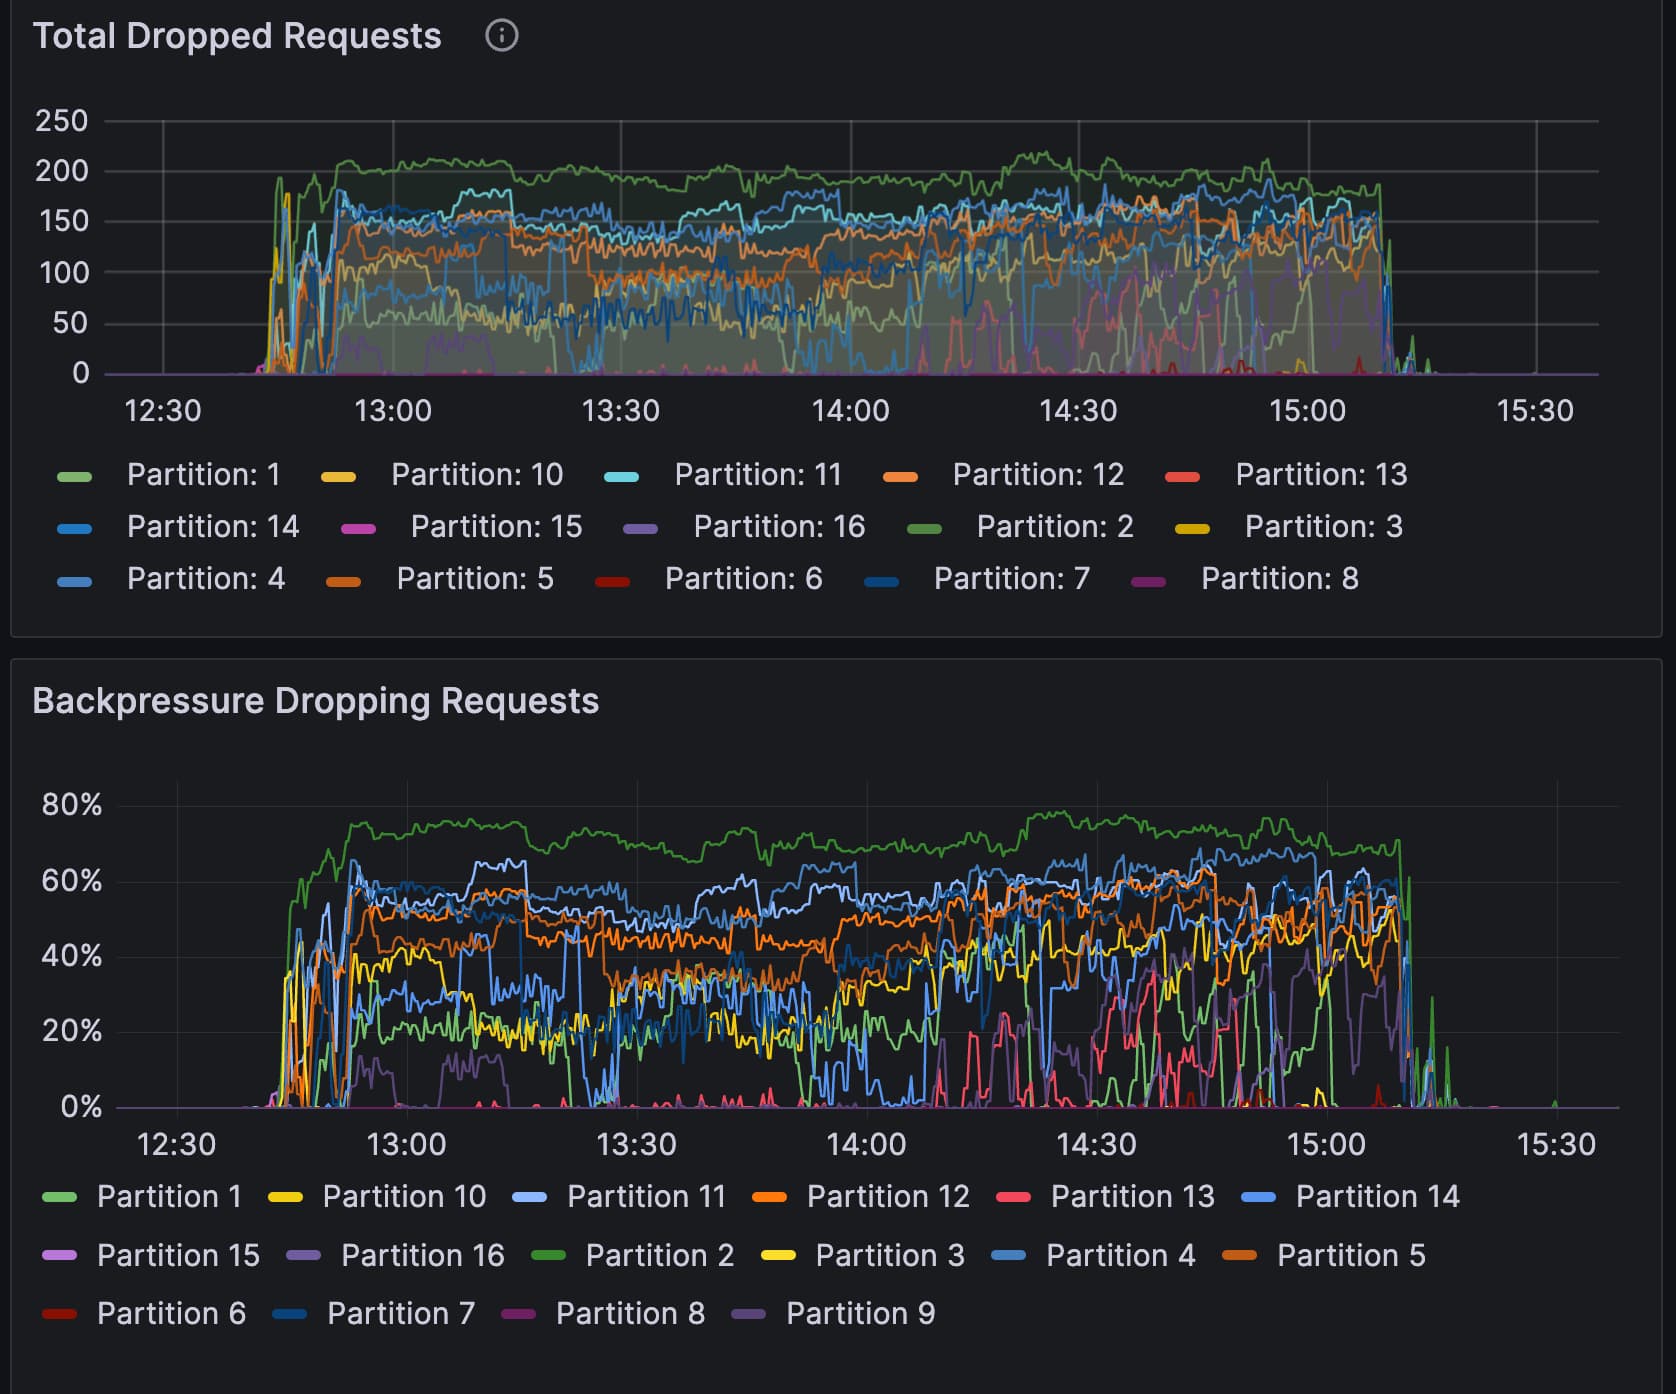Click the info icon next to Total Dropped Requests

tap(503, 35)
